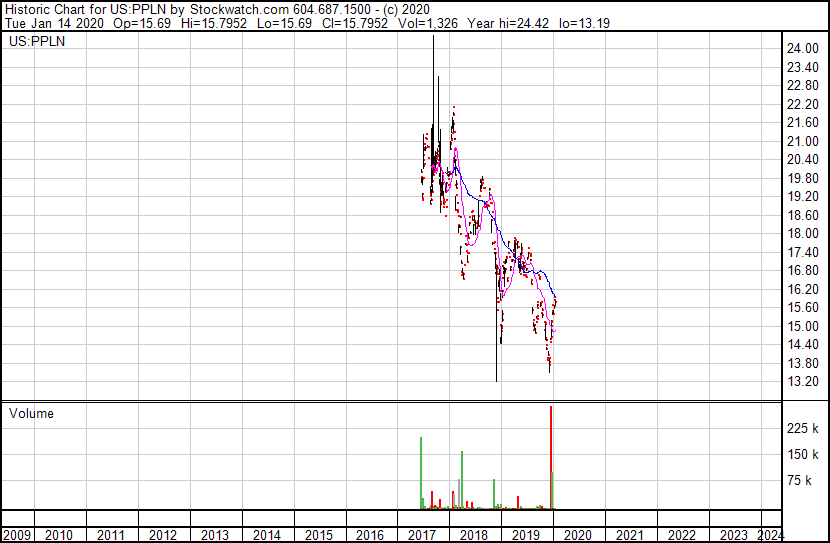Viewport: 830px width, 543px height.
Task: Click the 2009 year label on the axis
Action: click(x=17, y=535)
